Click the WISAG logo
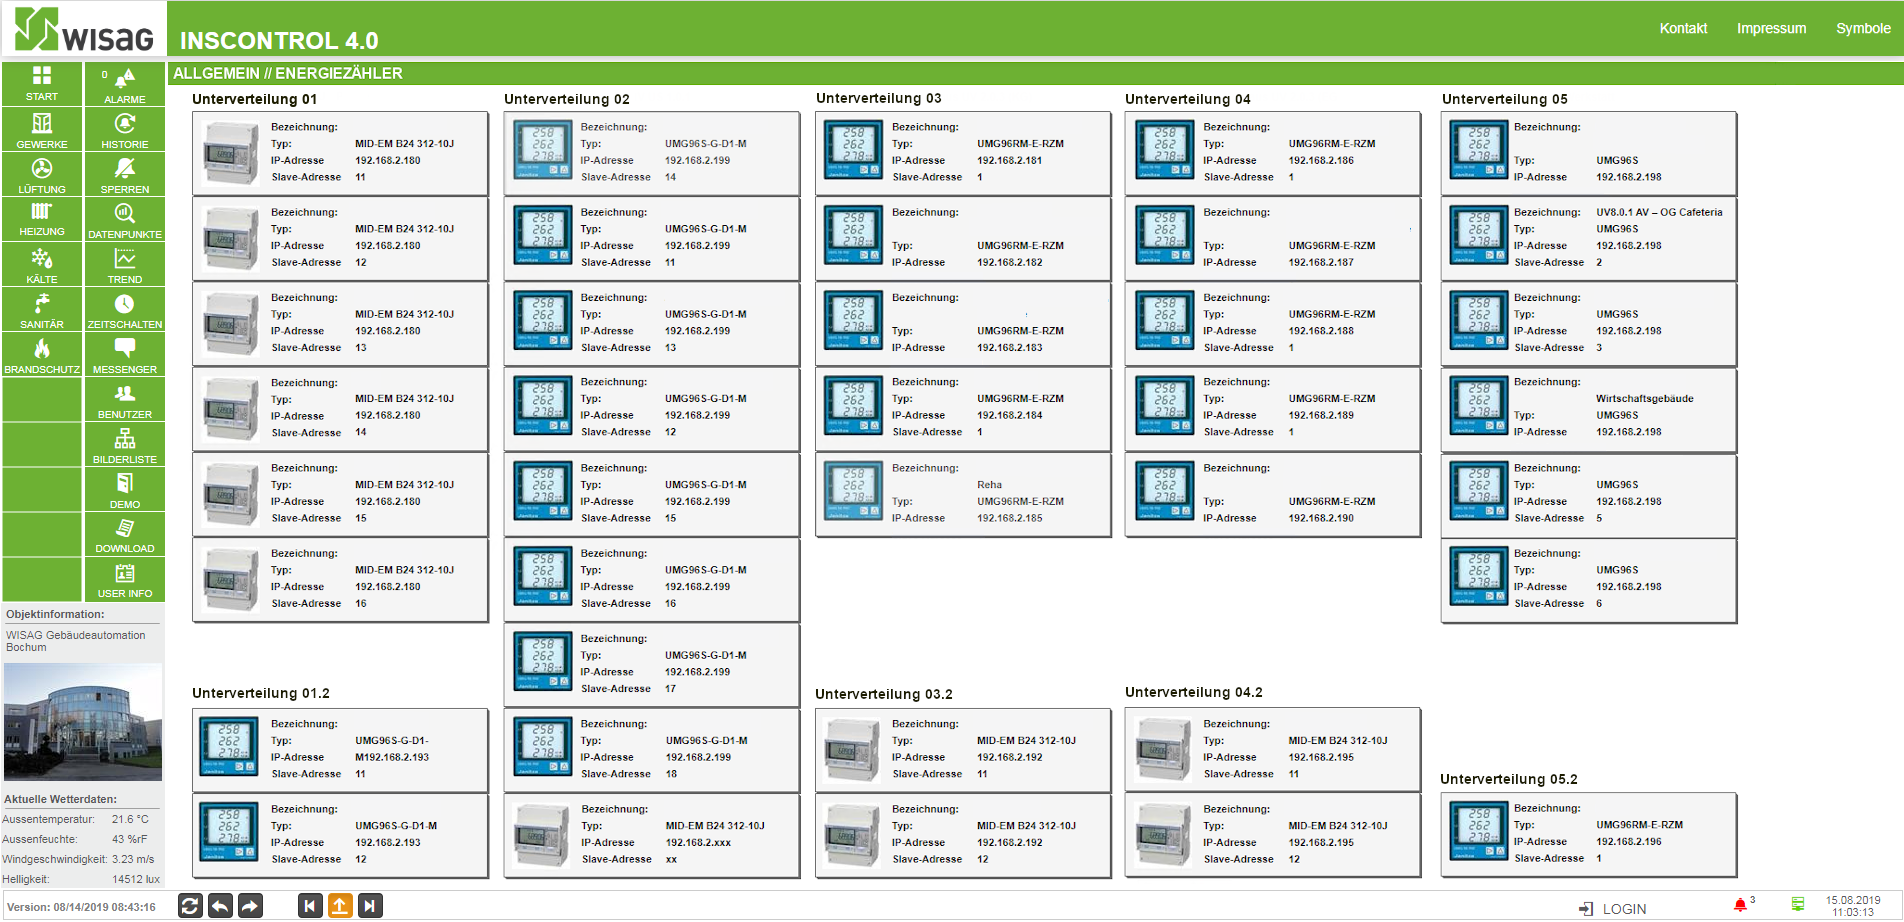 (x=84, y=29)
